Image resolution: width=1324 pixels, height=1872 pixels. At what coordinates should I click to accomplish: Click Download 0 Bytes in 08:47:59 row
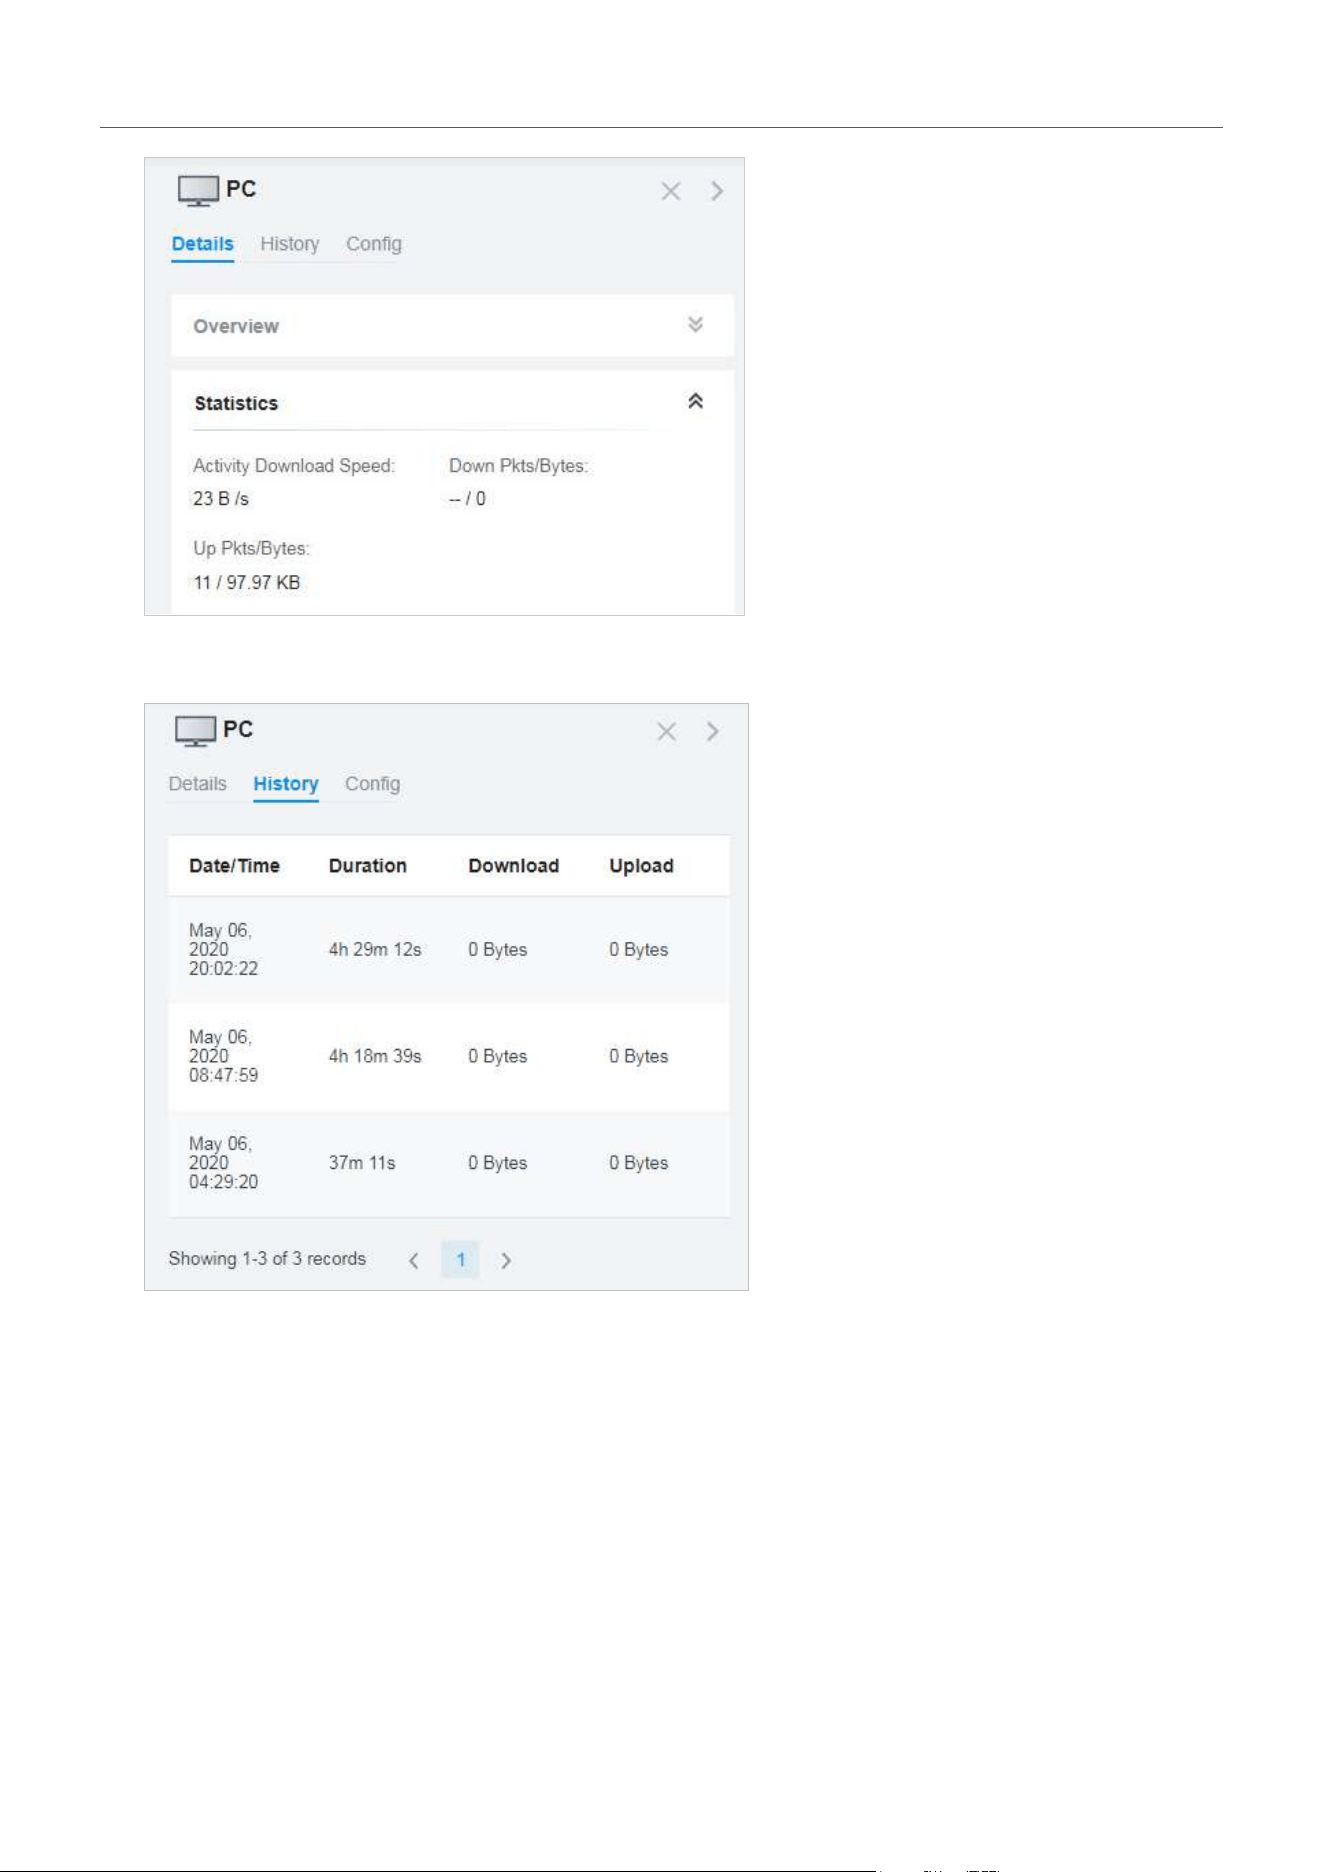498,1056
